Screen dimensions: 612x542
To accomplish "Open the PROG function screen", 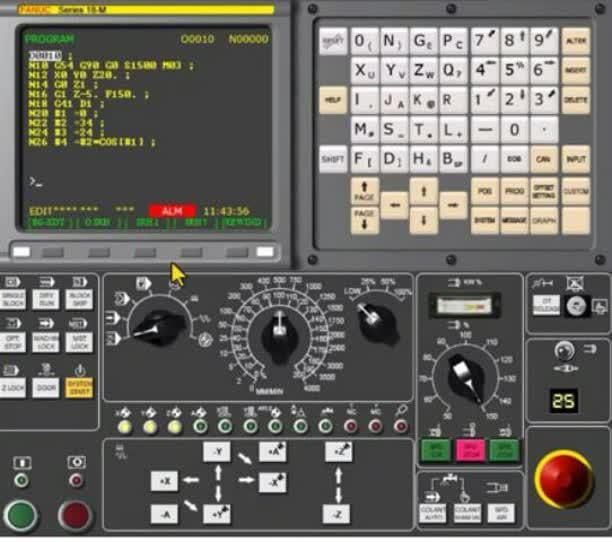I will [514, 191].
